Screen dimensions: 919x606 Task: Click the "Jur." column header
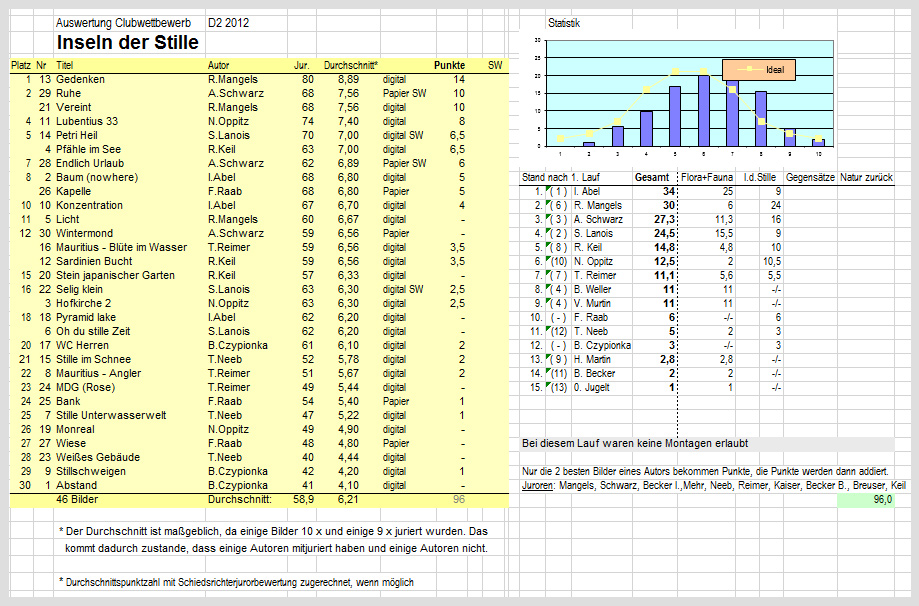point(301,65)
